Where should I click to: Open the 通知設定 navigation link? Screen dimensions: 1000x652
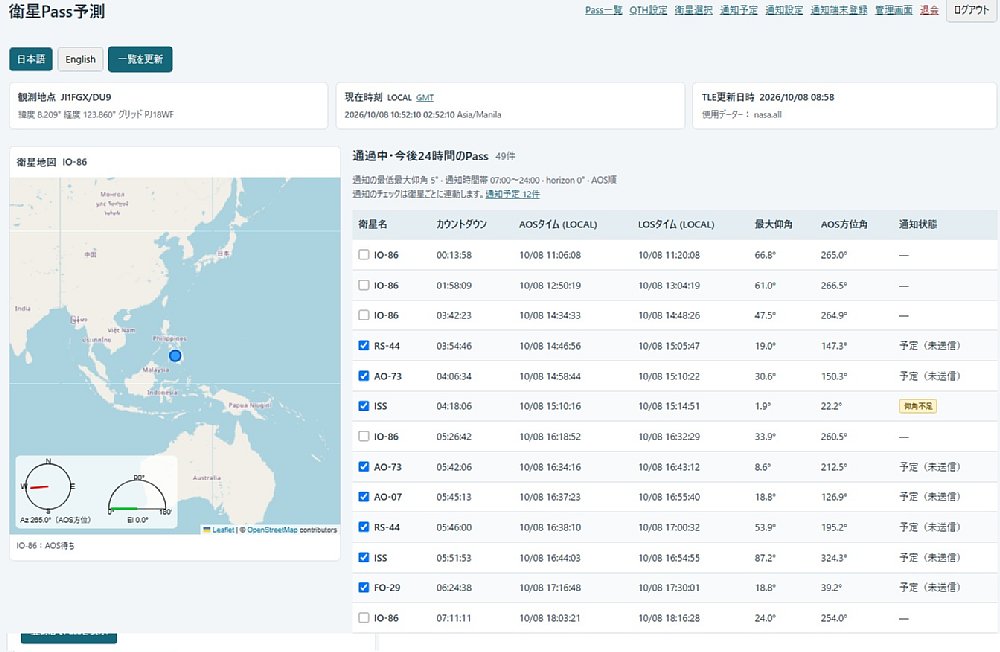click(x=784, y=10)
